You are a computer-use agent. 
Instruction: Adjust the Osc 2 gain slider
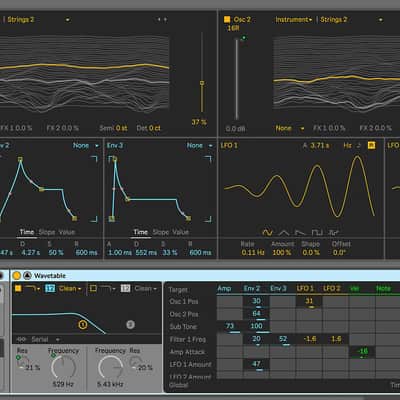tap(237, 79)
